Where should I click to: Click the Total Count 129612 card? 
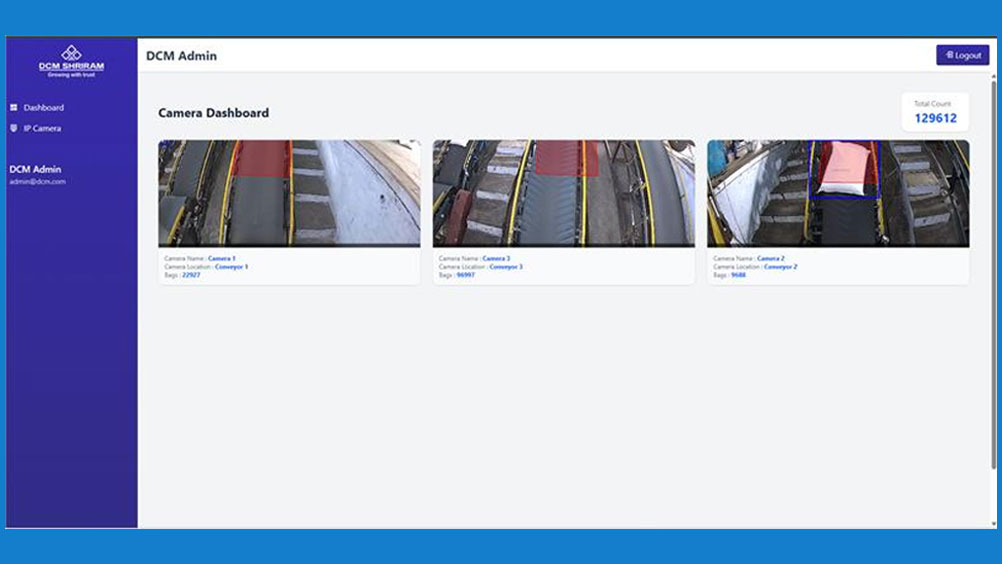pos(935,112)
